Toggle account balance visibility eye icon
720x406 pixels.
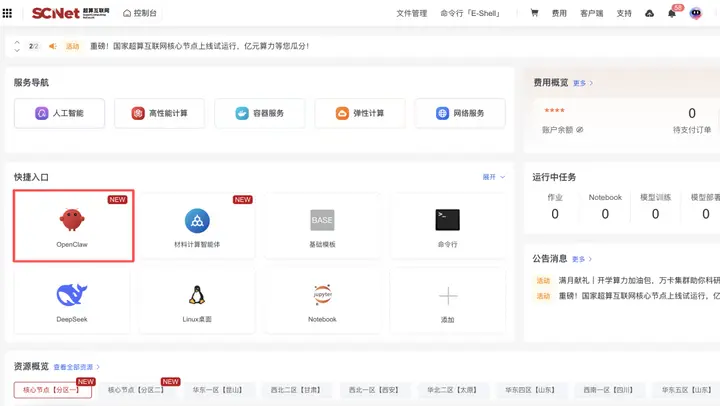[x=580, y=130]
